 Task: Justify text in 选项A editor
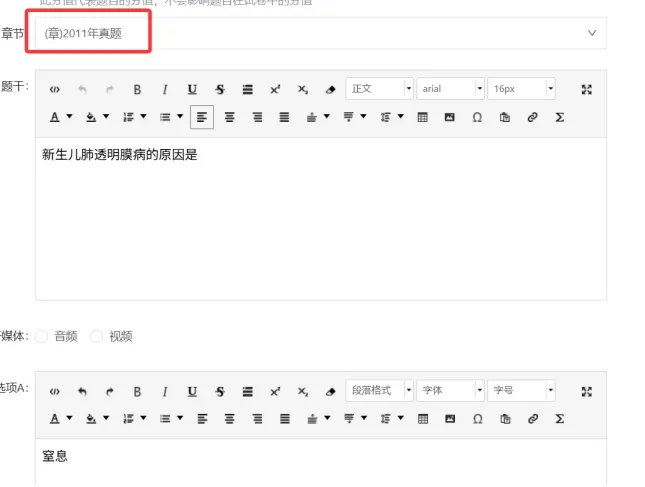(284, 419)
